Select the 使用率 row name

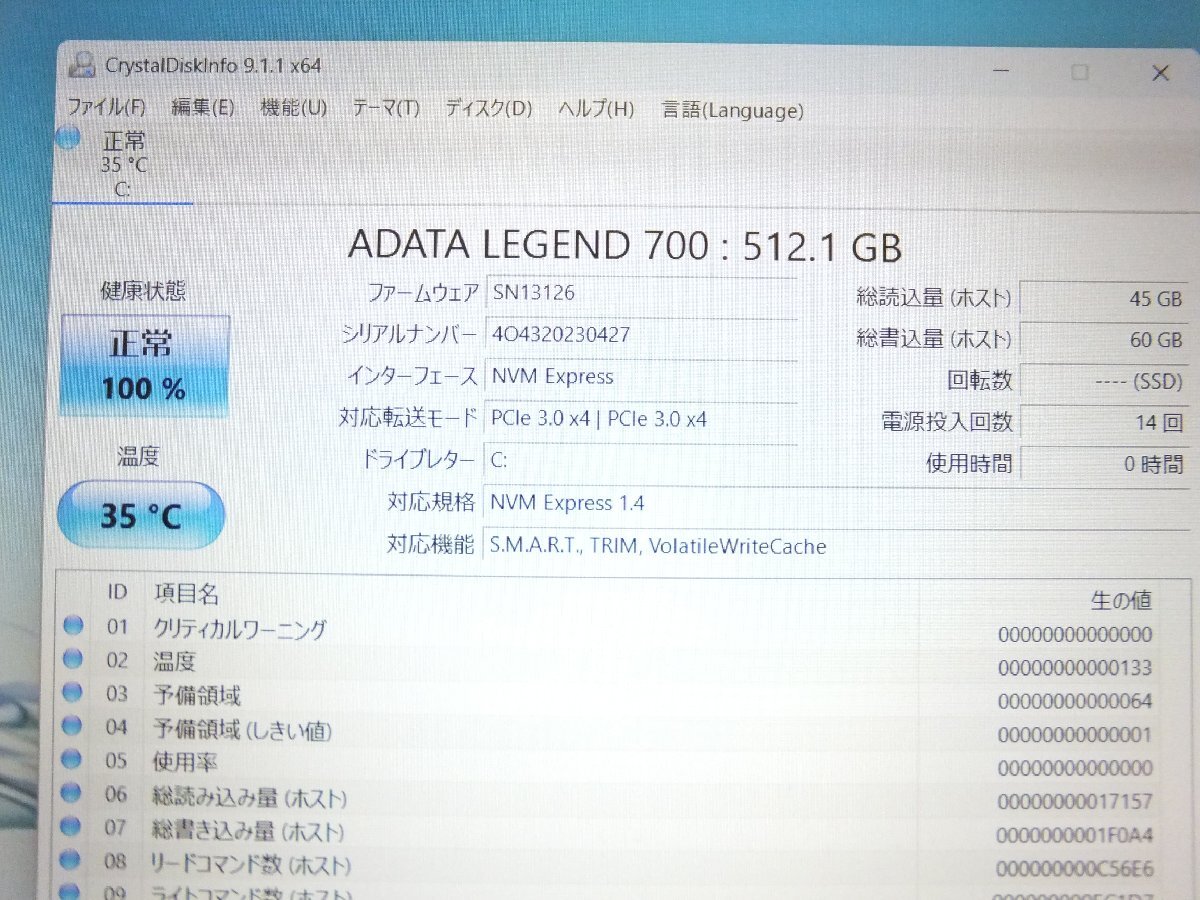click(x=184, y=763)
